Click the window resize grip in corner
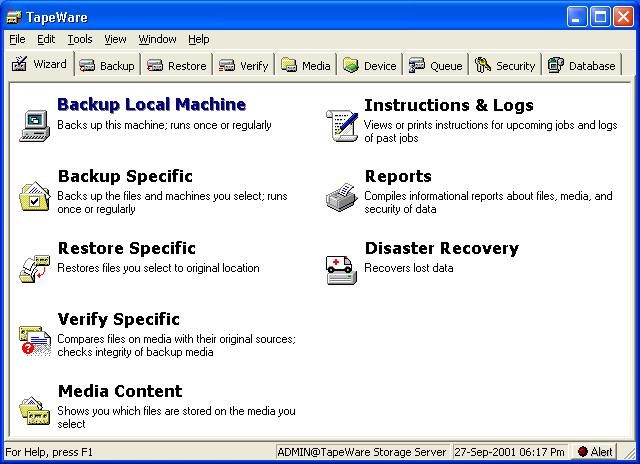640x464 pixels. (x=628, y=452)
